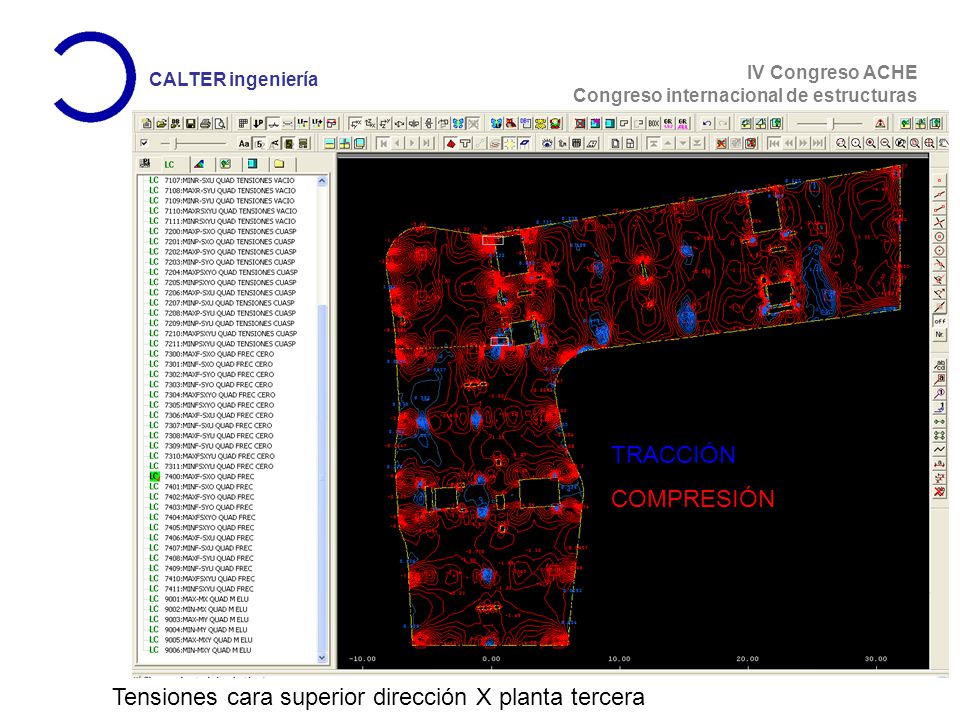The width and height of the screenshot is (960, 720).
Task: Select load case 7400:MAXF-SXO QUAD FREC
Action: (x=202, y=476)
